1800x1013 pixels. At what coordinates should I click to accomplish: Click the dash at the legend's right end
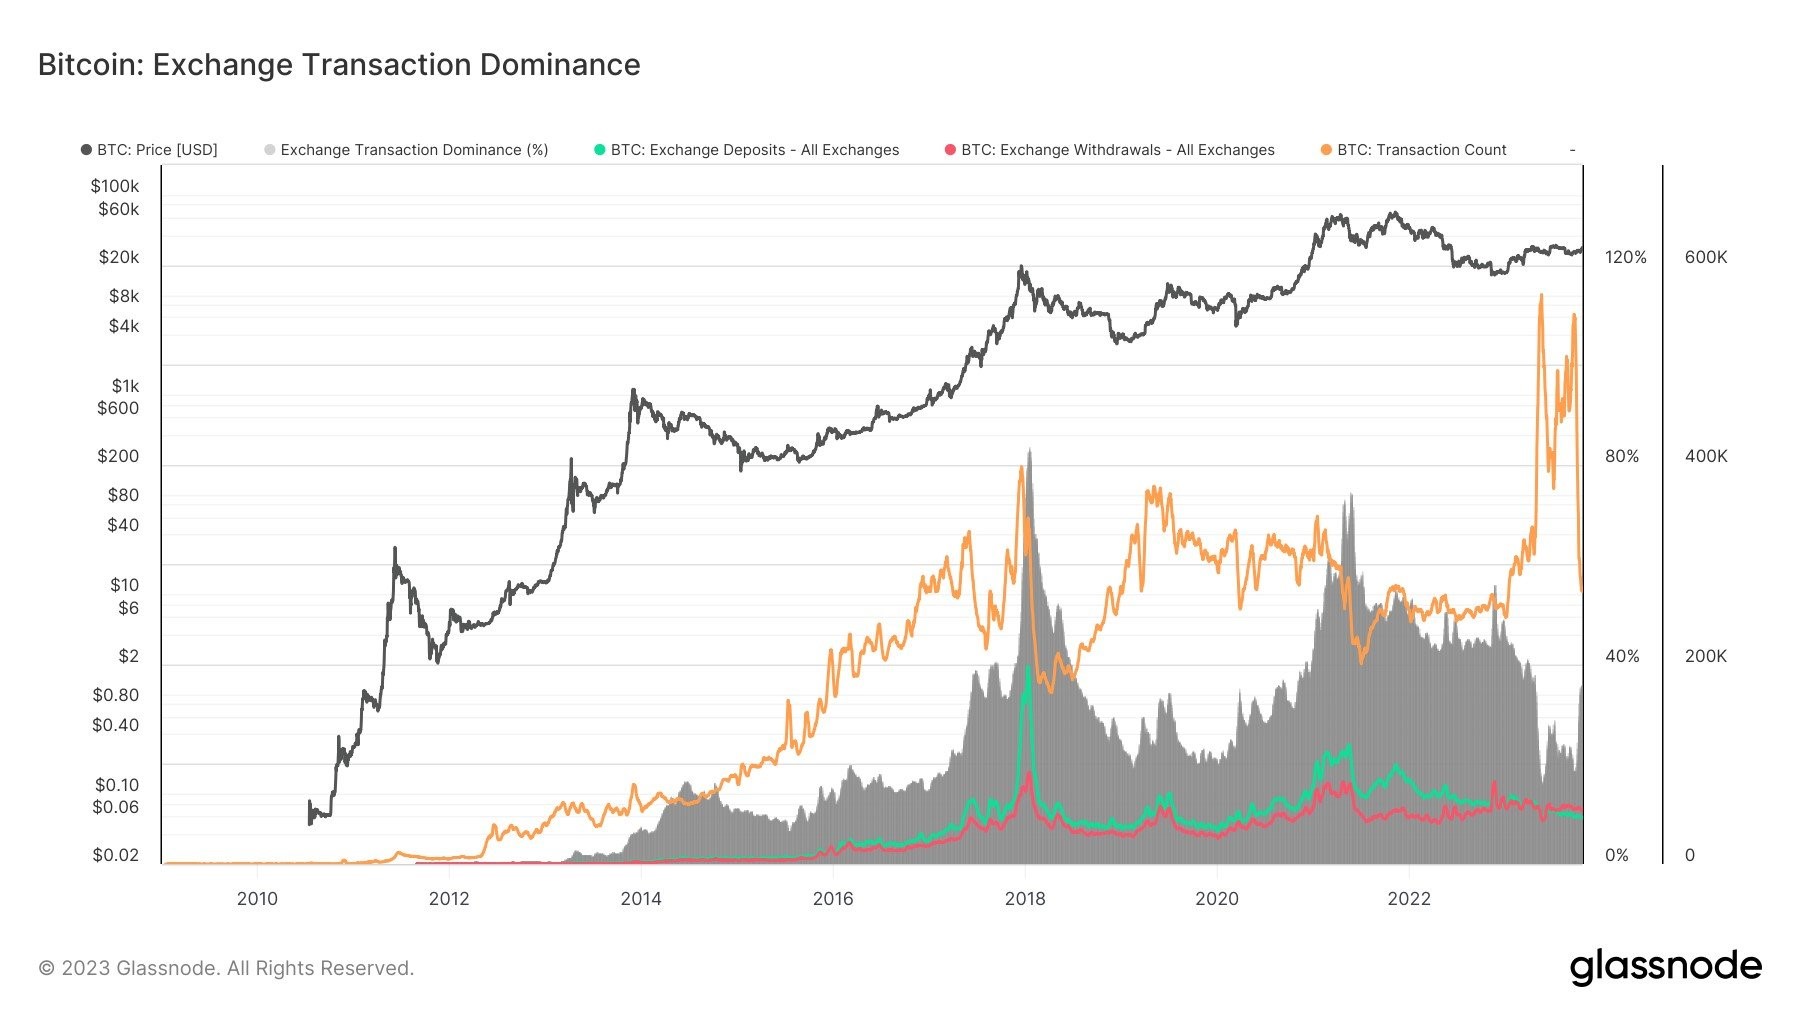(1572, 150)
